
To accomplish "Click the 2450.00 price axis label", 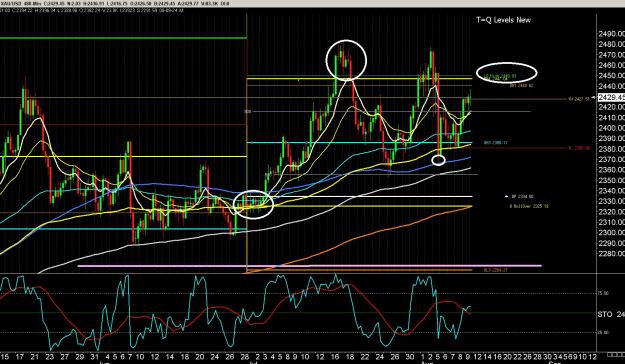I will pyautogui.click(x=611, y=76).
